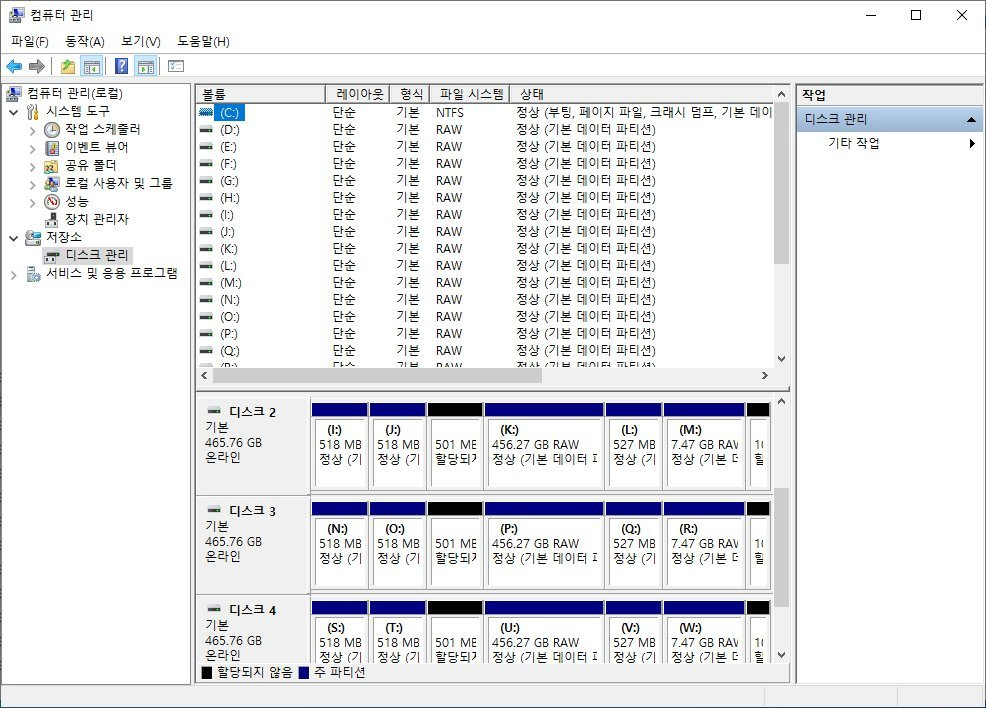Select the (P:) 456.27 GB RAW partition
The width and height of the screenshot is (986, 708).
tap(544, 545)
